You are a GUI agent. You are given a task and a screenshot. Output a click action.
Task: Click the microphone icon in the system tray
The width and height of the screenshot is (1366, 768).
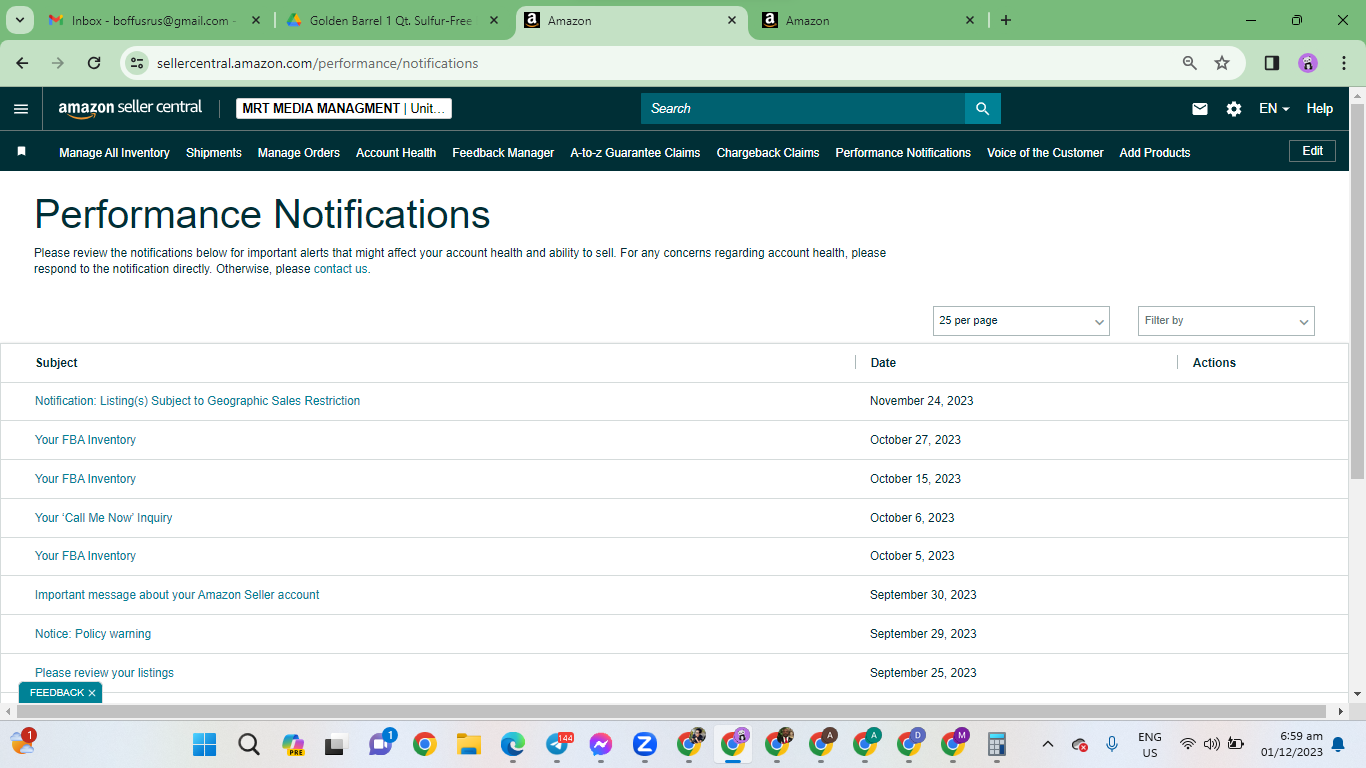coord(1112,744)
